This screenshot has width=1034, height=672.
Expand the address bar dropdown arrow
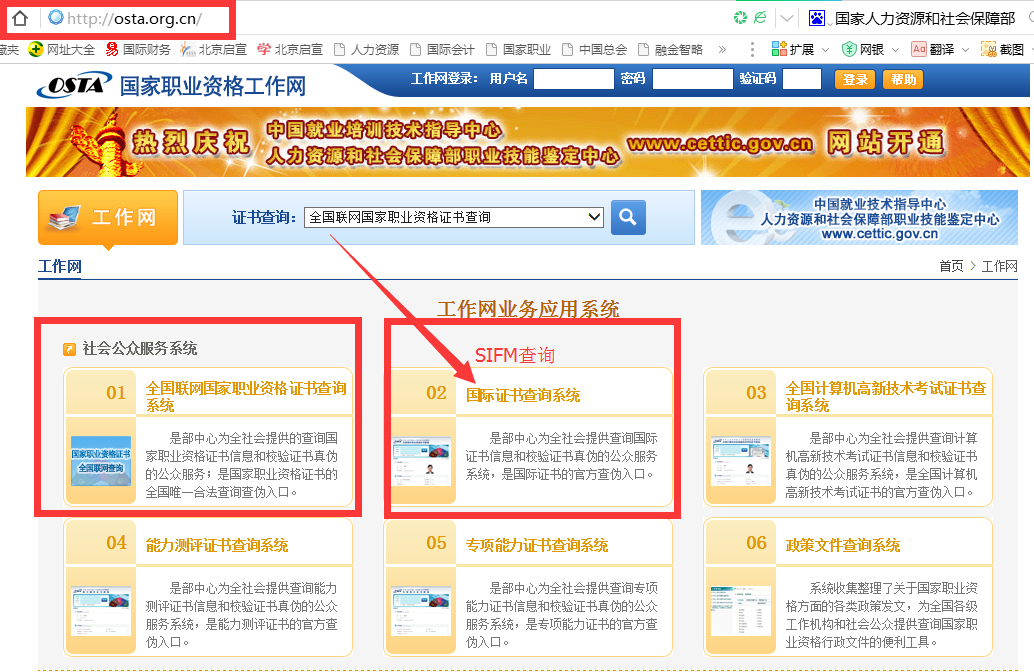786,18
